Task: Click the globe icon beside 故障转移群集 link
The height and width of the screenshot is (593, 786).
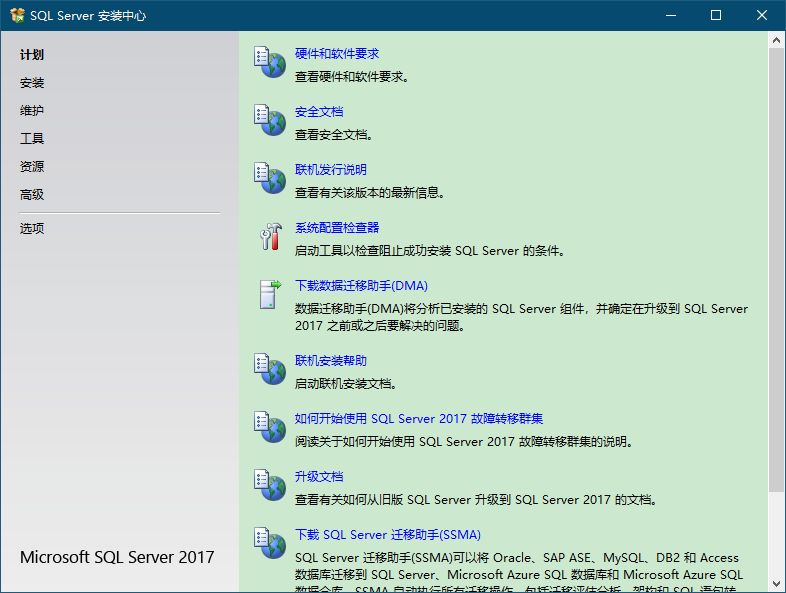Action: coord(270,427)
